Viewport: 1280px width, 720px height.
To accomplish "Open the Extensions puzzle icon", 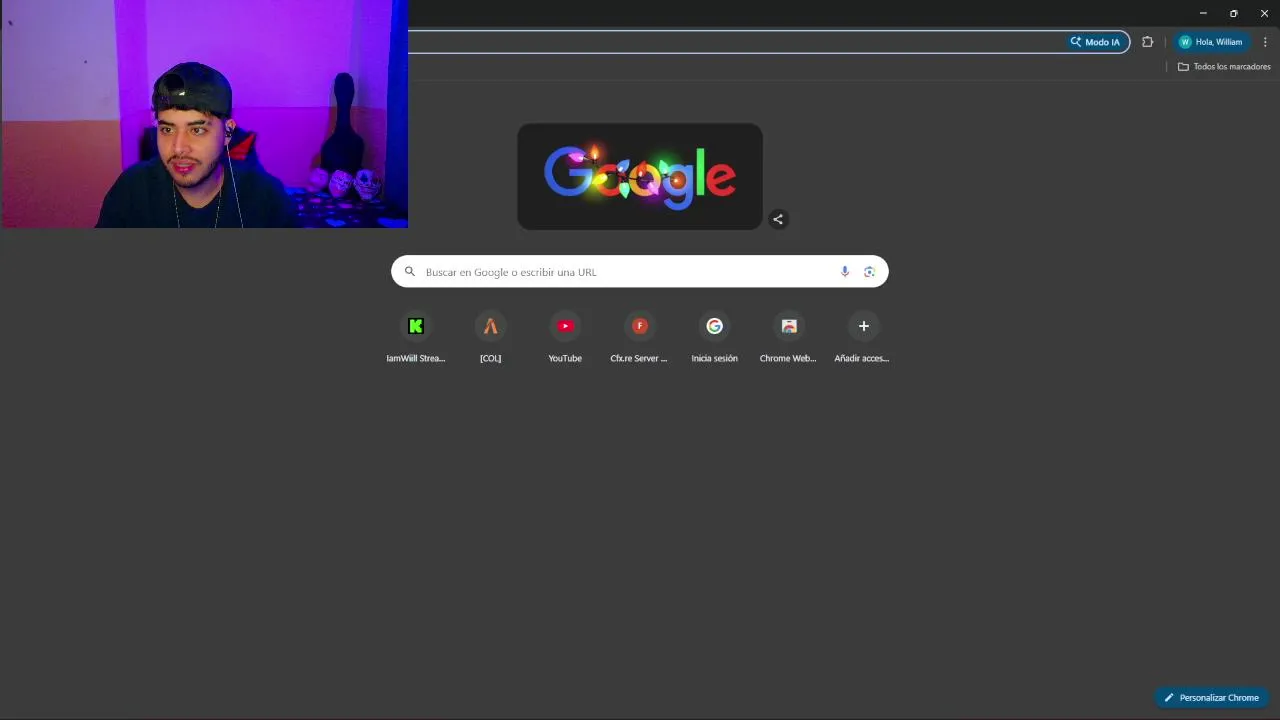I will [1147, 42].
